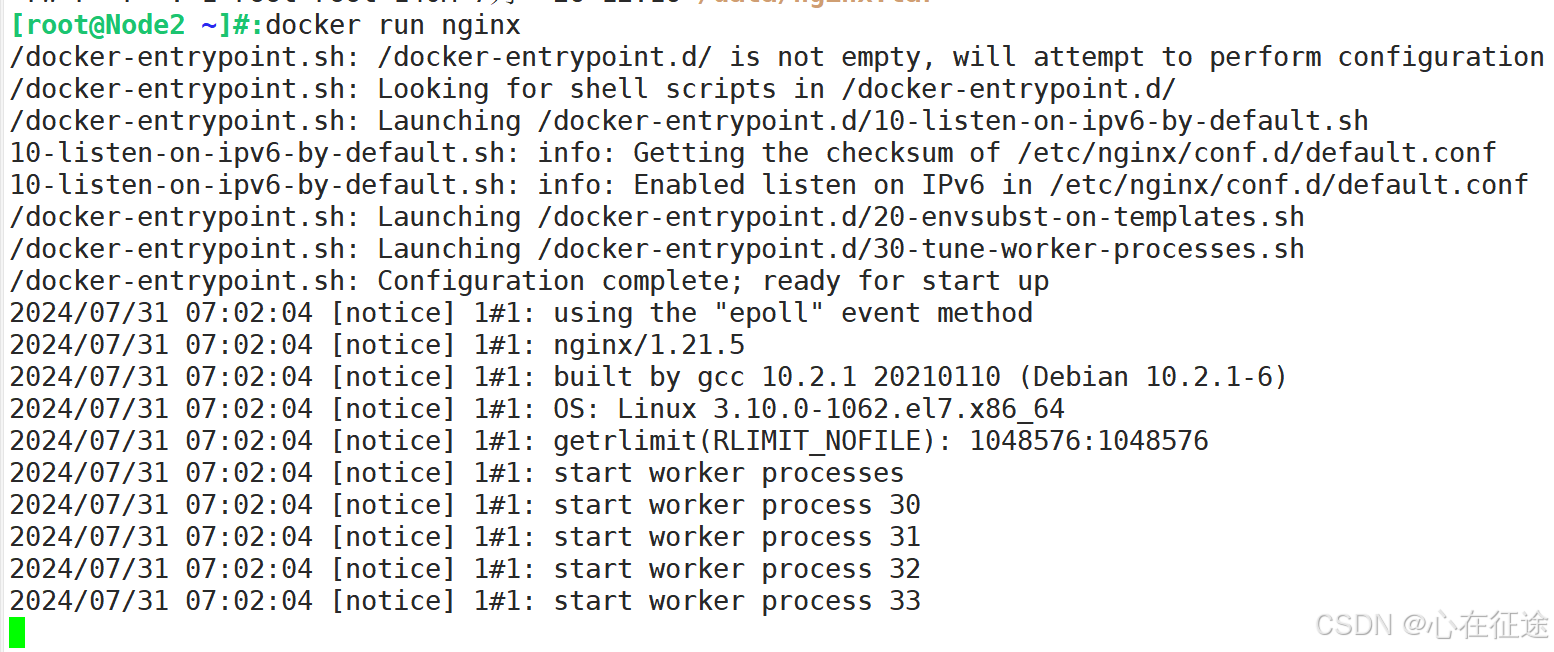Click the "Getting the checksum" info line
This screenshot has width=1554, height=652.
753,153
